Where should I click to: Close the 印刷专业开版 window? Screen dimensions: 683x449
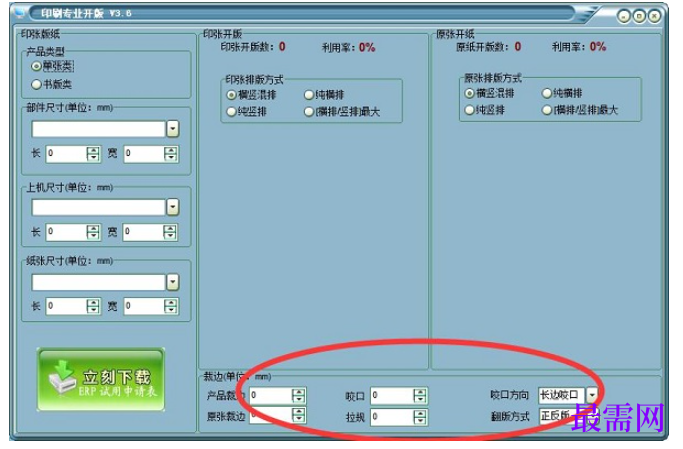click(654, 16)
